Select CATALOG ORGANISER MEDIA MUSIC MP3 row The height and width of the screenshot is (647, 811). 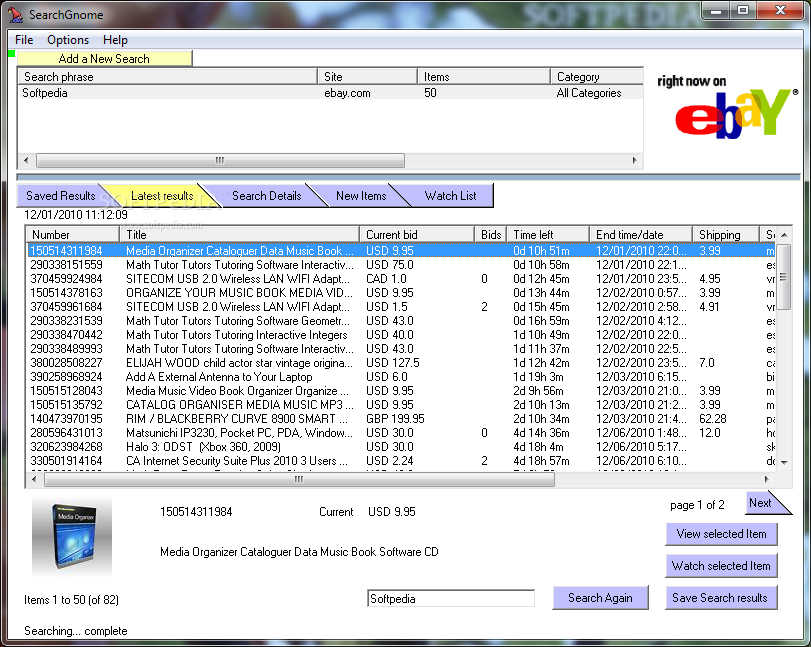pyautogui.click(x=401, y=404)
